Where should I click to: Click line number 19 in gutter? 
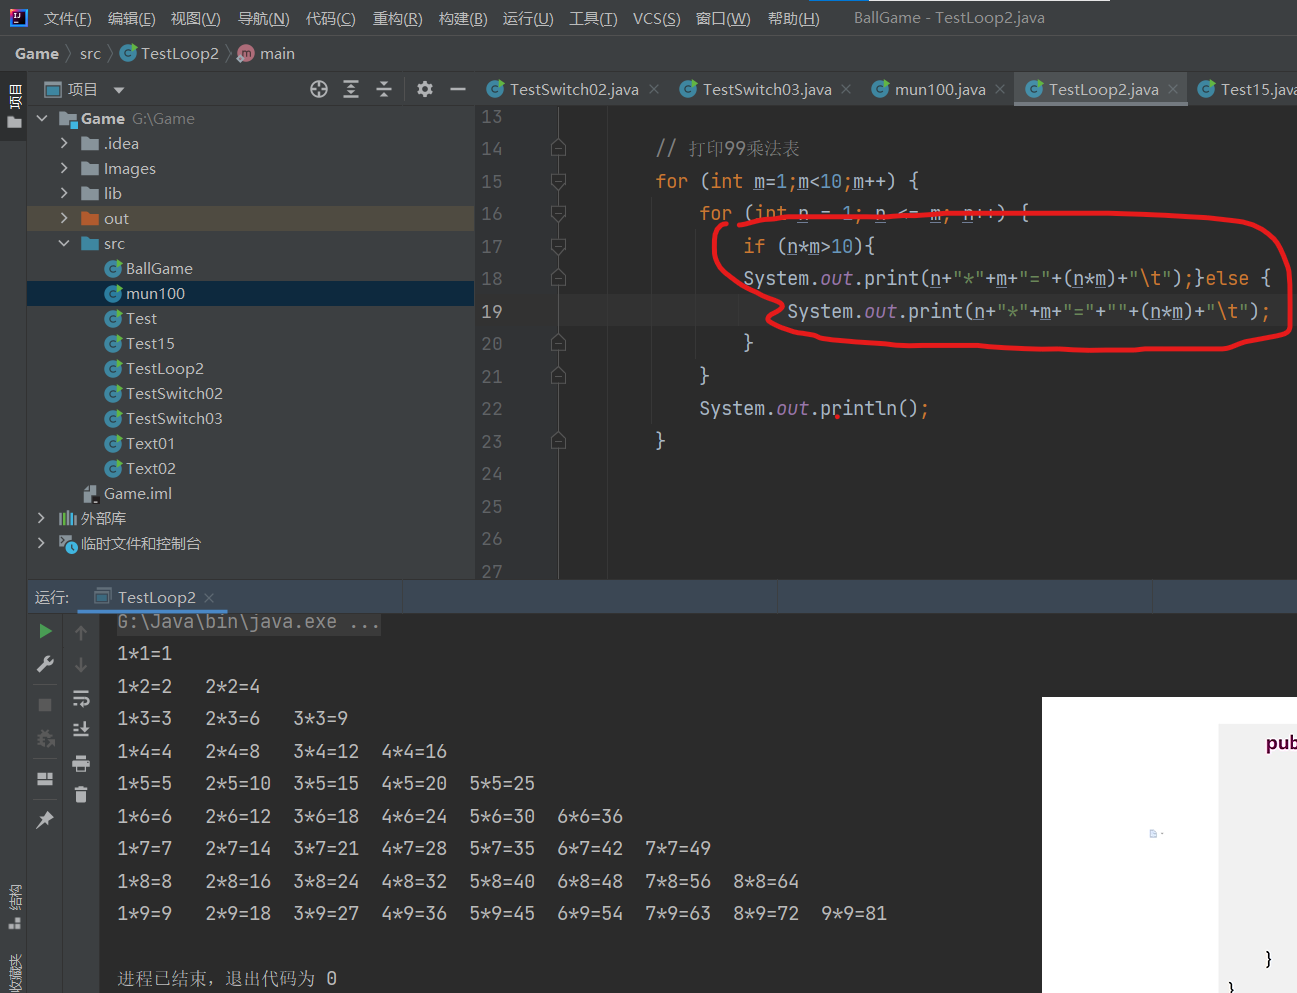(x=492, y=311)
